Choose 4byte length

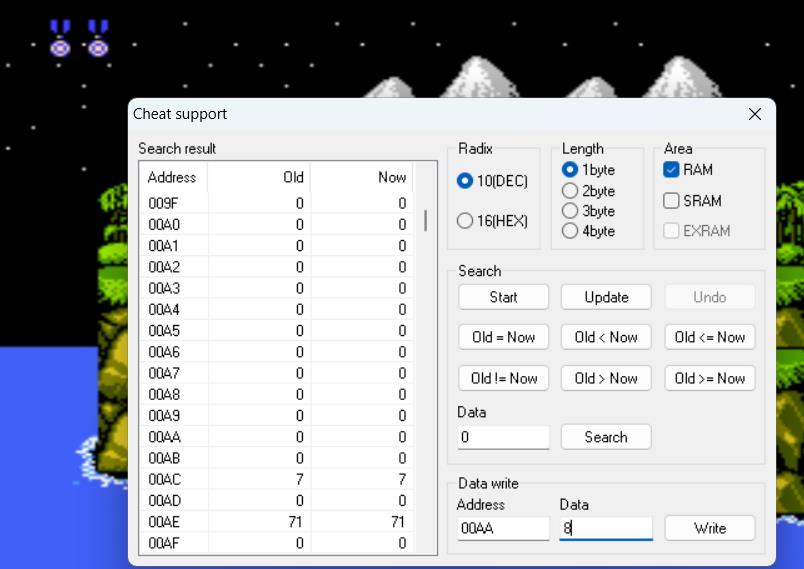tap(588, 231)
